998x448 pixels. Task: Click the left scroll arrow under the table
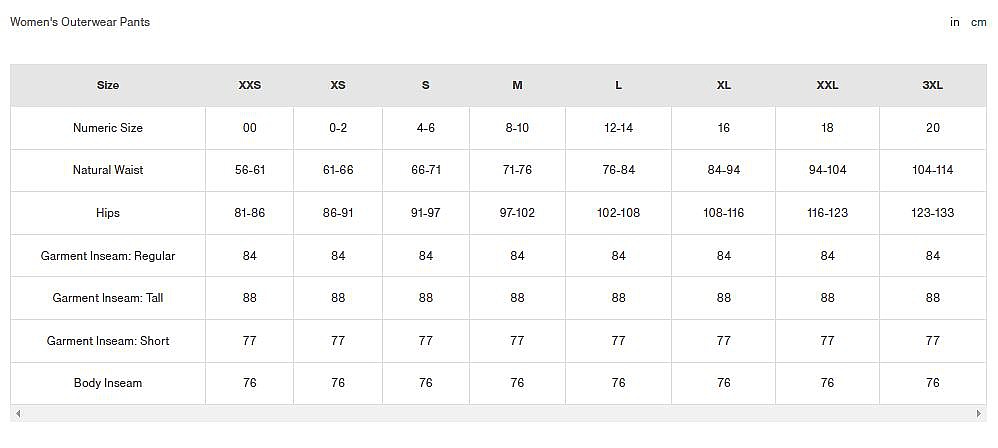click(x=18, y=413)
